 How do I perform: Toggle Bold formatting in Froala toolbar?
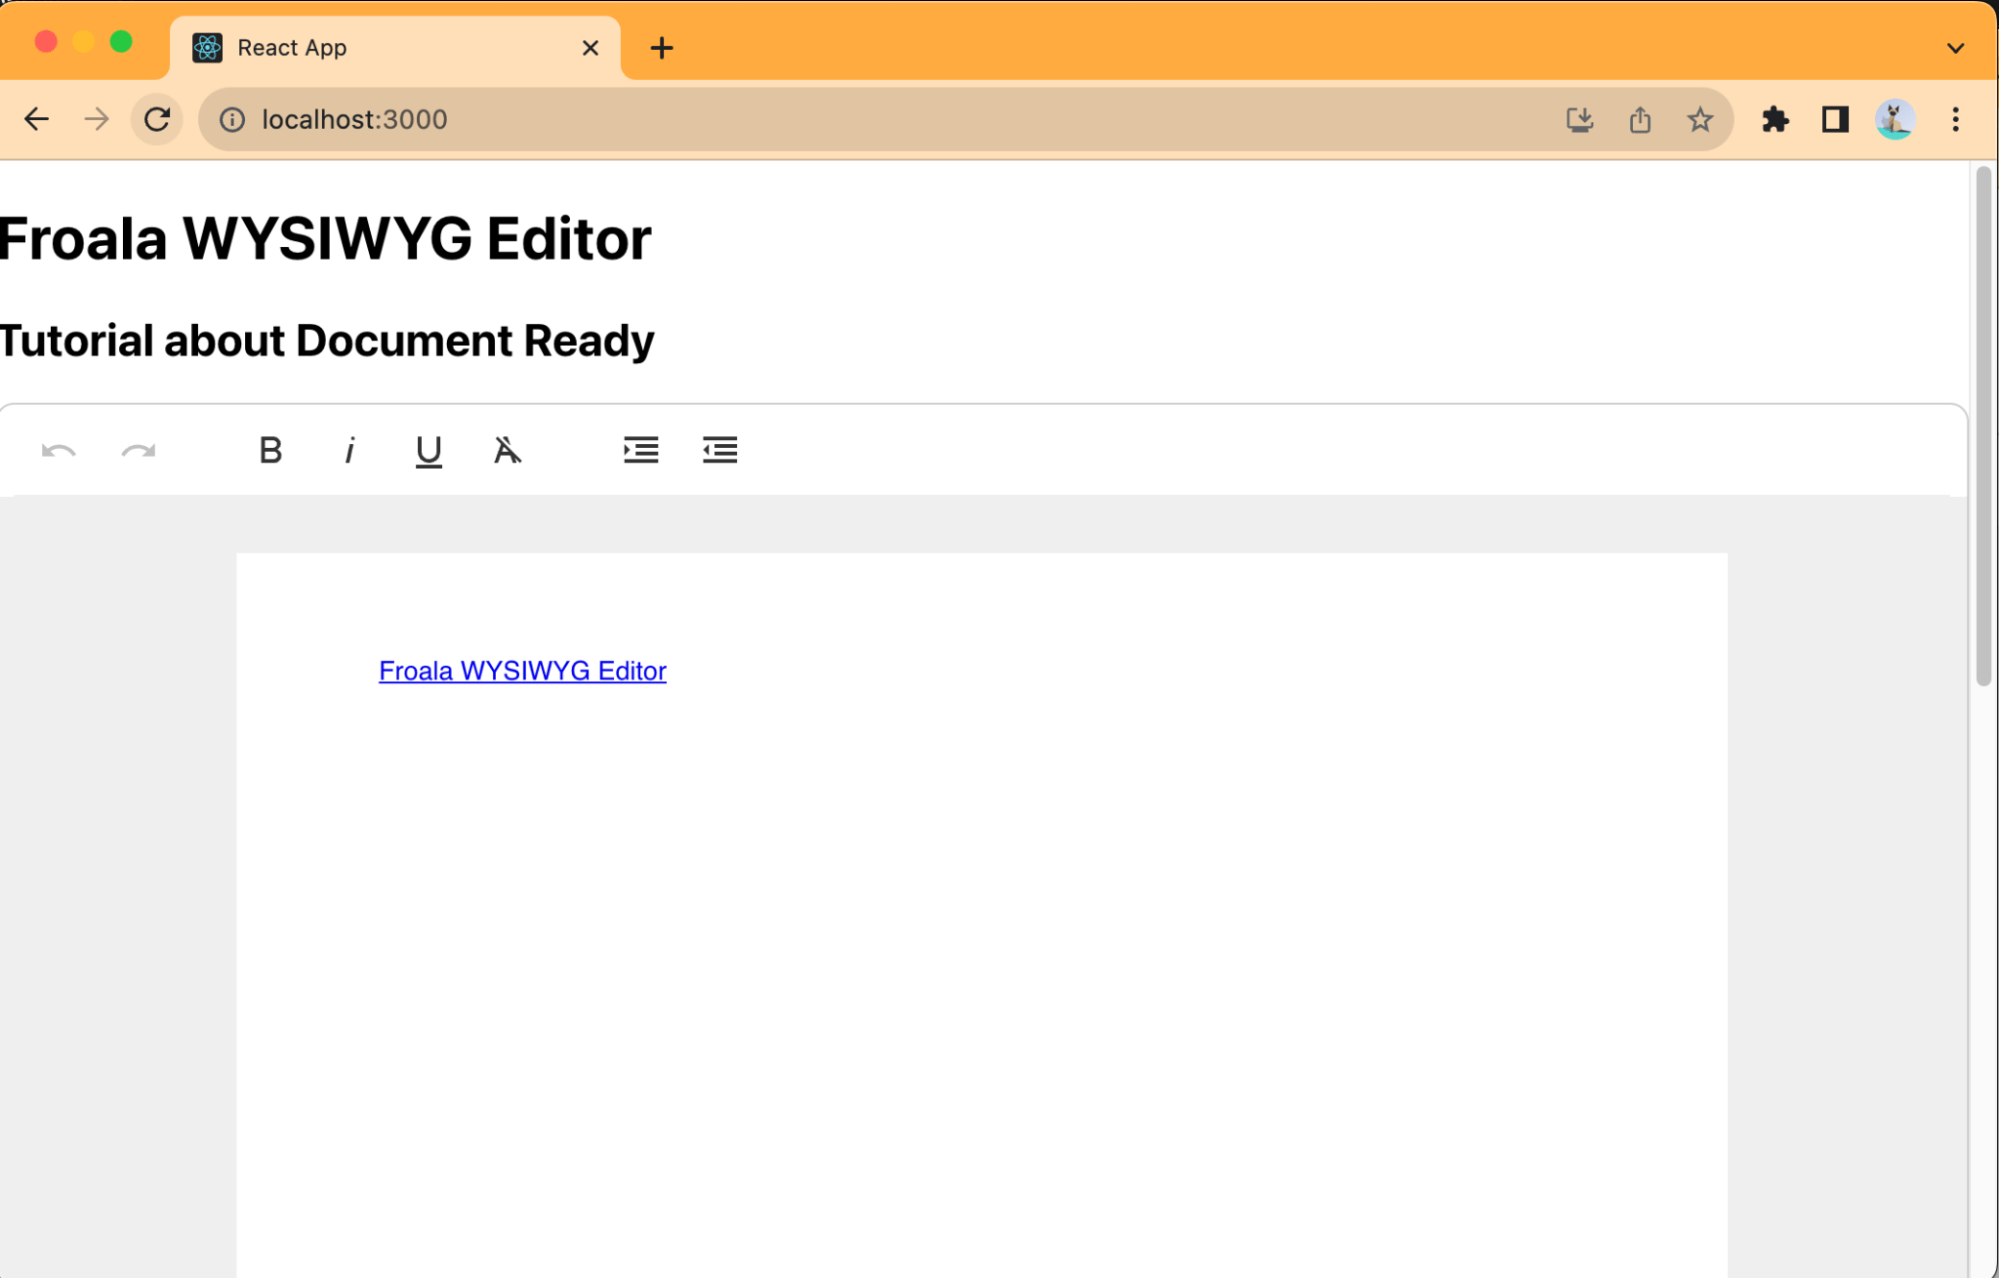click(x=270, y=451)
